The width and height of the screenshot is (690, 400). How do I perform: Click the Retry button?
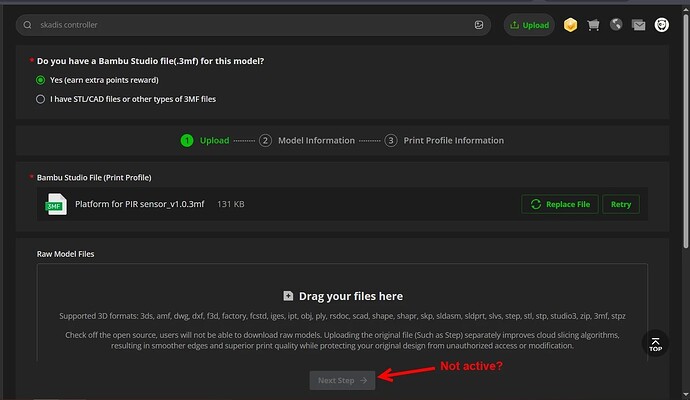(621, 204)
